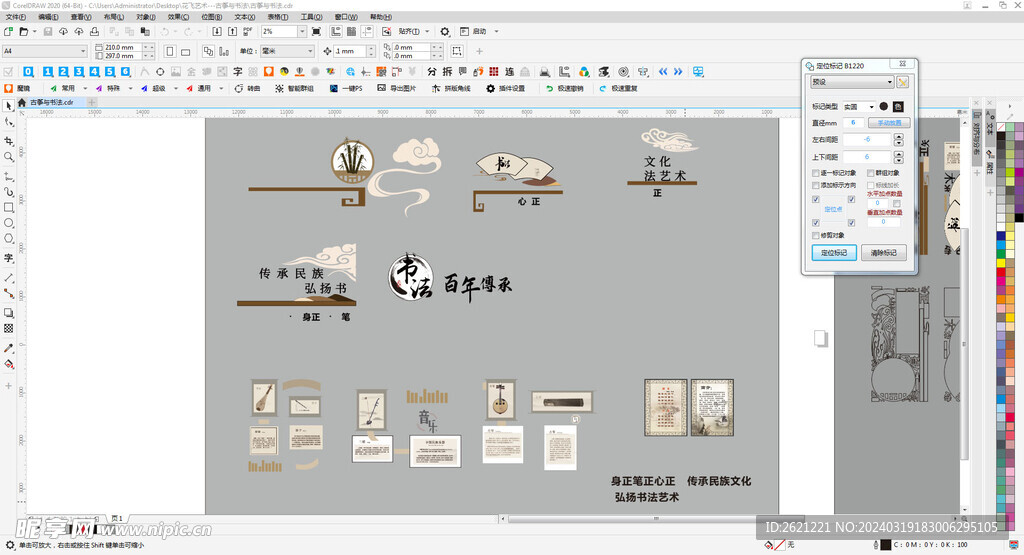Click the 清除标记 button
This screenshot has height=555, width=1024.
point(884,253)
